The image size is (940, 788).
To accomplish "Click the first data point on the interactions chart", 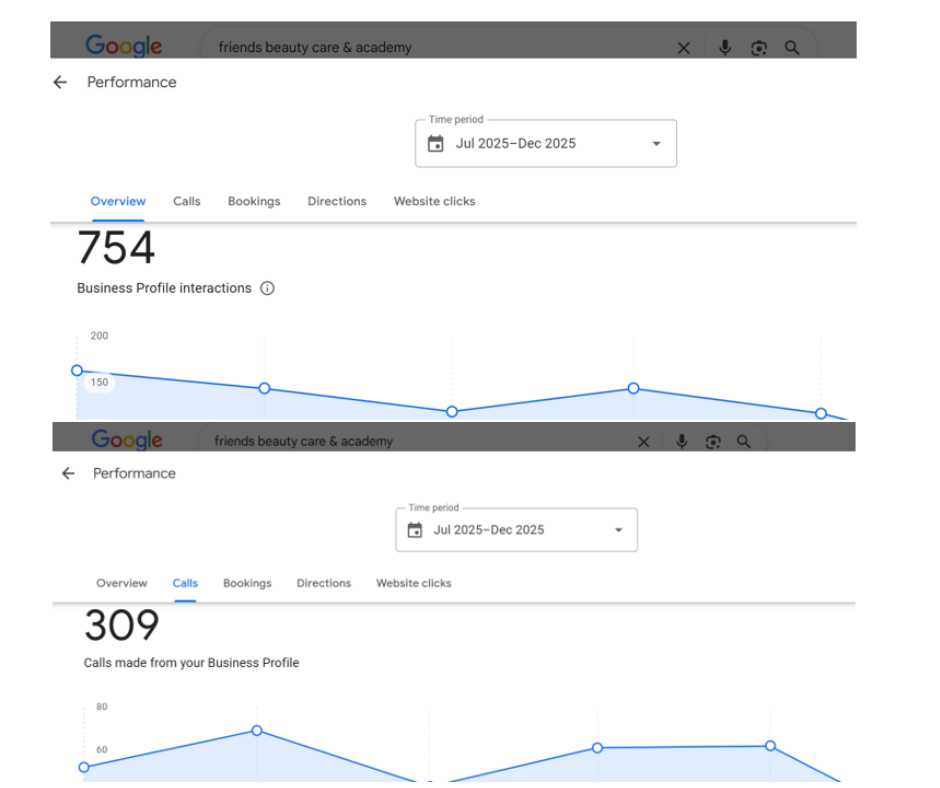I will [77, 370].
